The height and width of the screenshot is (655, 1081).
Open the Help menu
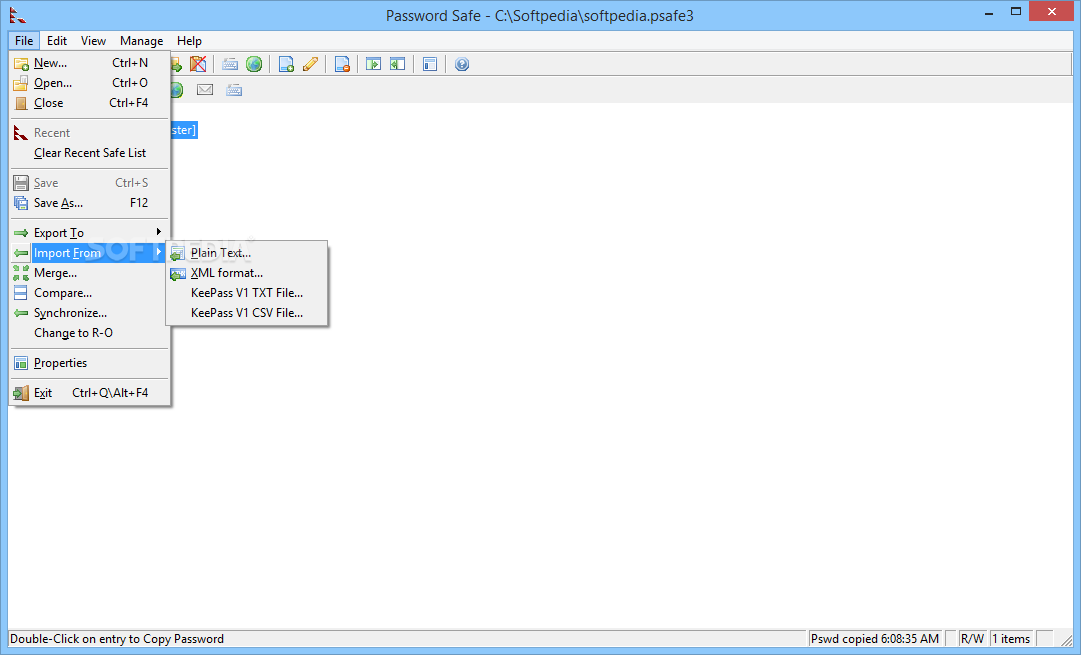pos(189,41)
